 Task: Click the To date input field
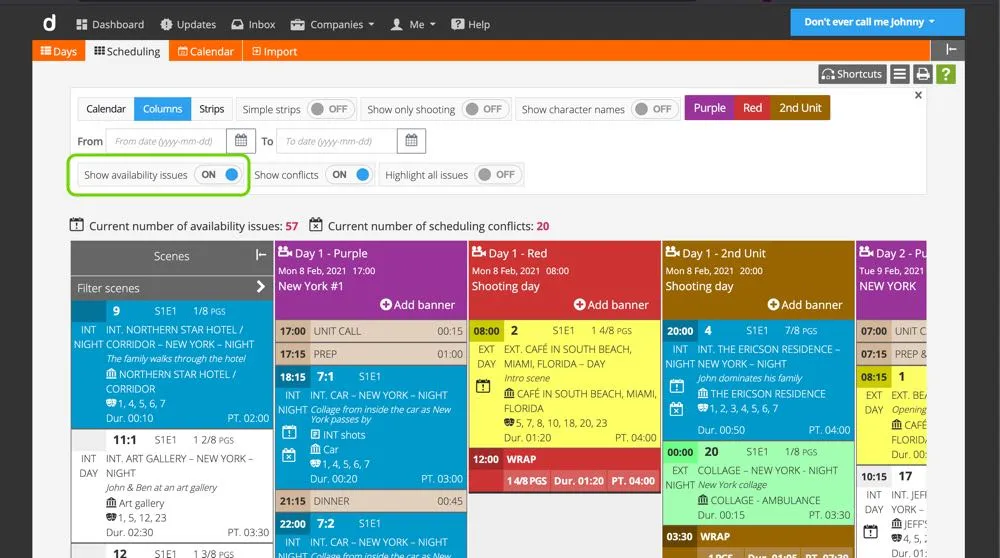coord(337,141)
